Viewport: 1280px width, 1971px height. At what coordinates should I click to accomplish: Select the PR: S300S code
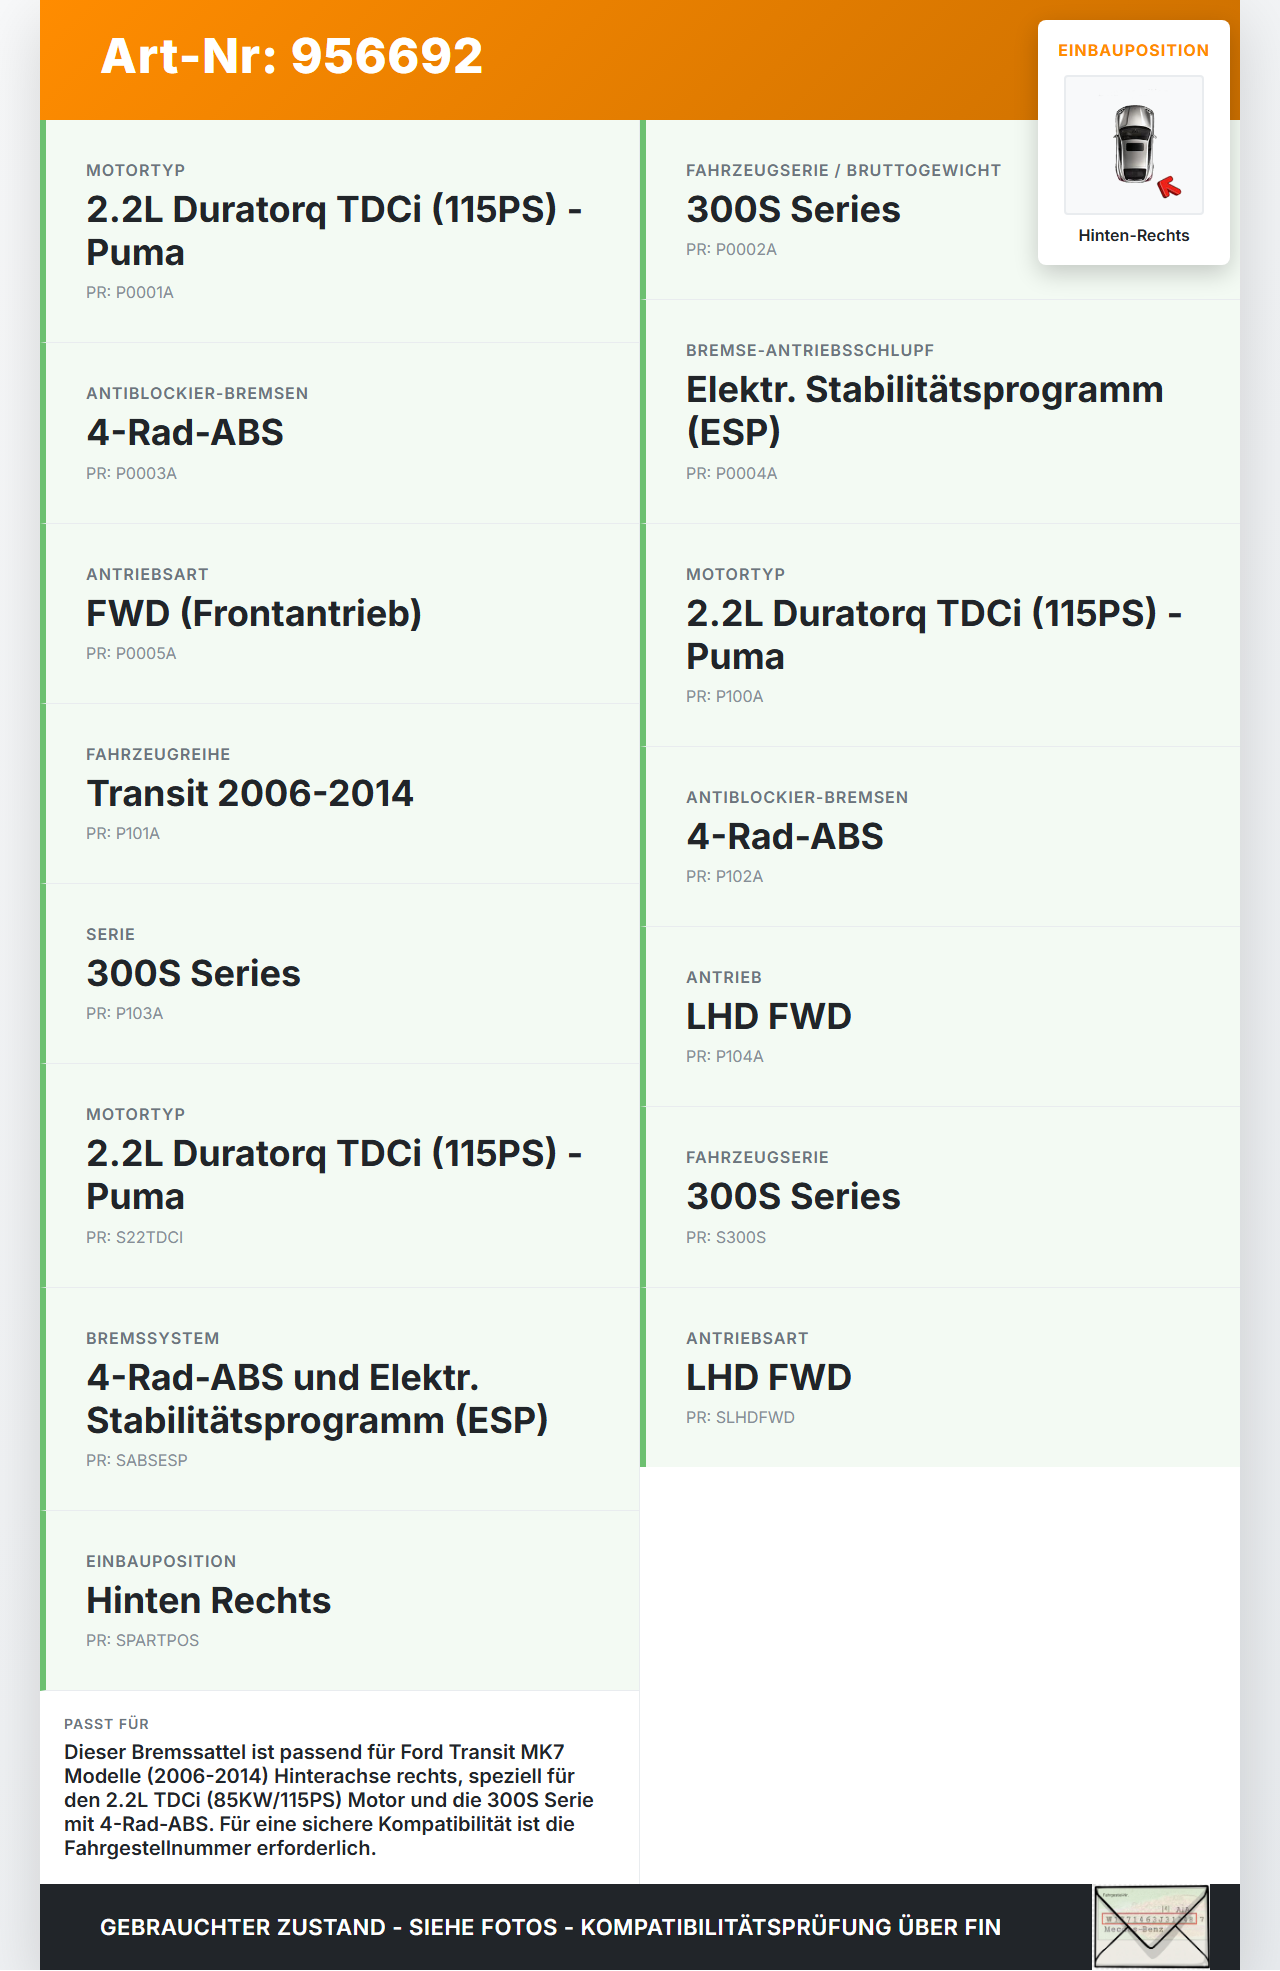point(726,1237)
